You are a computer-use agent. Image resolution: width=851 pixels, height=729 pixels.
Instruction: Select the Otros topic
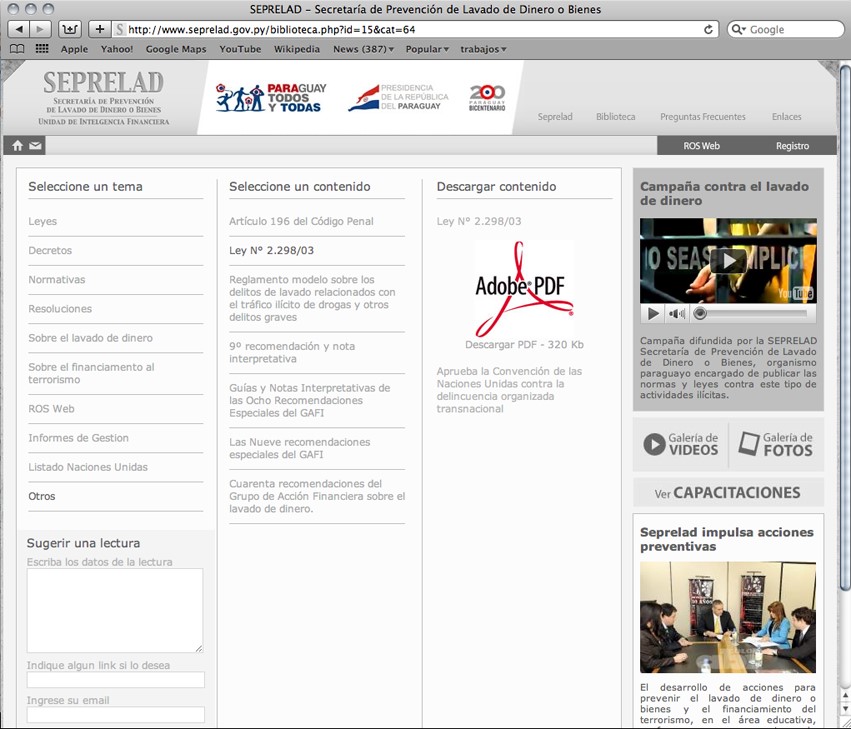coord(42,497)
